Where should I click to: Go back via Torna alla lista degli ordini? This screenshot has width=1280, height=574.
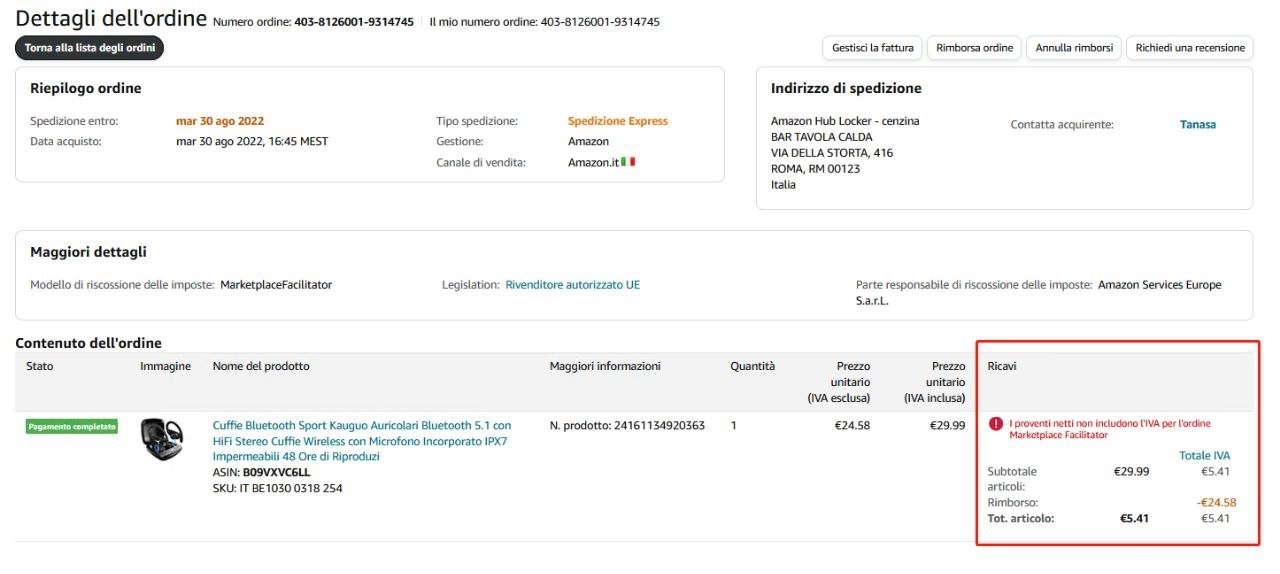(x=89, y=48)
